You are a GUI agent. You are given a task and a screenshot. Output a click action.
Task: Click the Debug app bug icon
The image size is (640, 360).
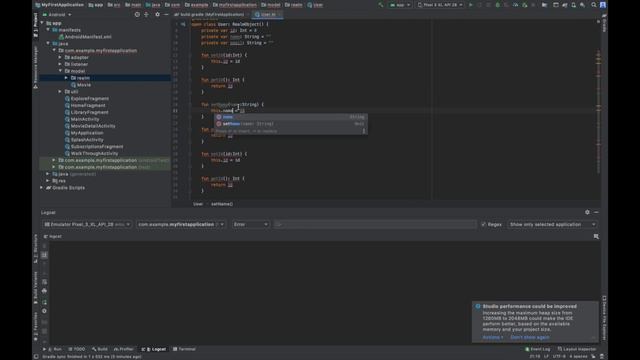(497, 5)
